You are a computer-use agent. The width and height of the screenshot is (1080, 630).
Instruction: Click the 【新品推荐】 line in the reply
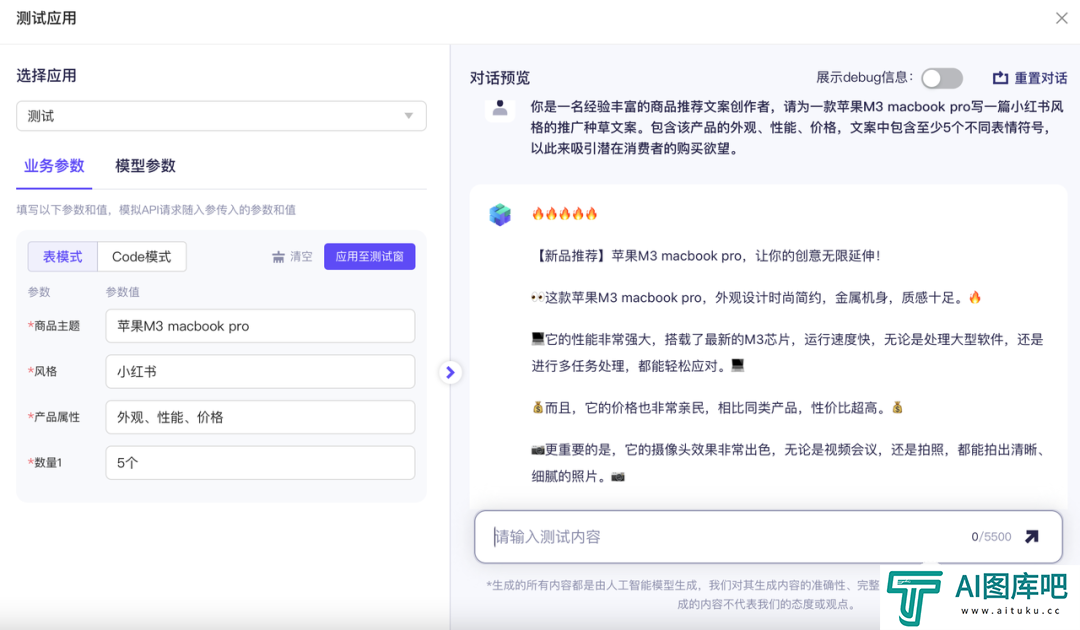point(706,255)
